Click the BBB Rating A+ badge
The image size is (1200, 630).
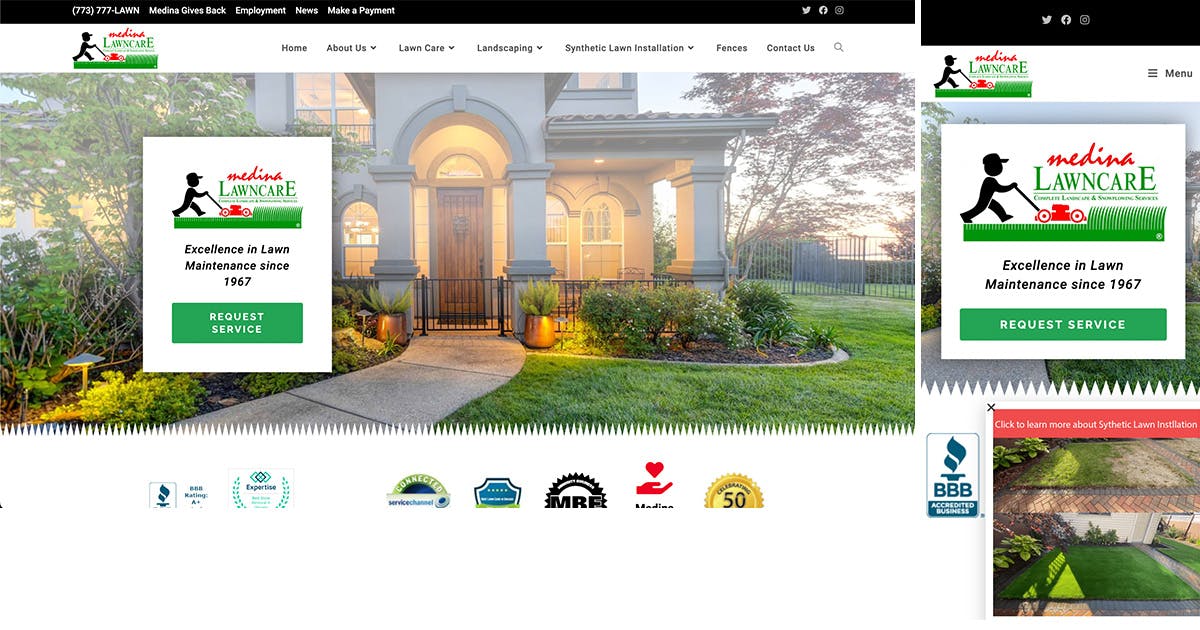(177, 494)
